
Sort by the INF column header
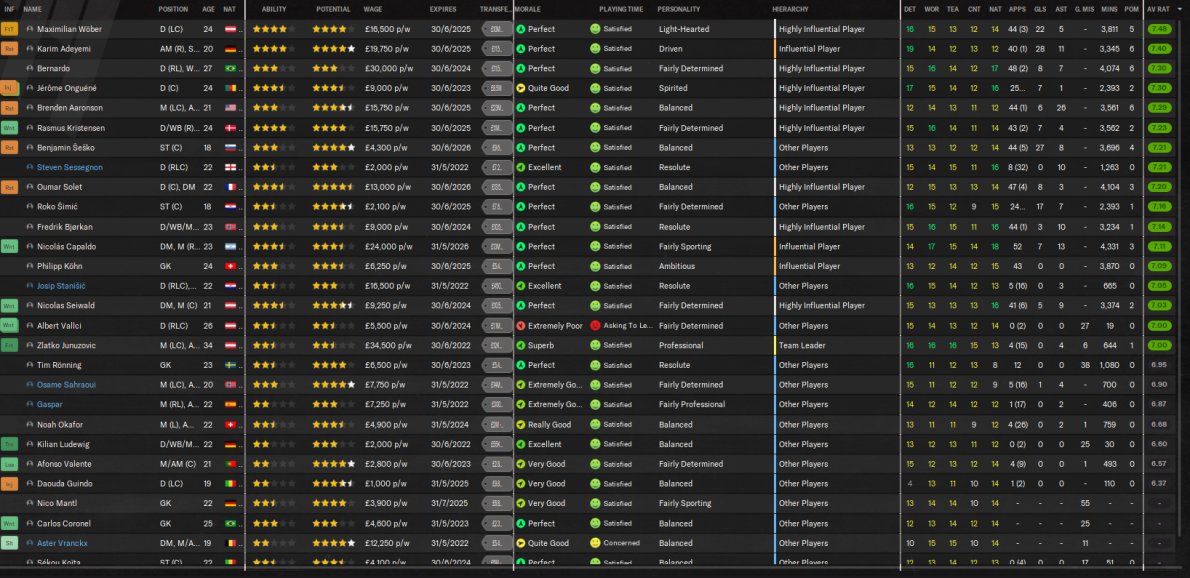9,9
